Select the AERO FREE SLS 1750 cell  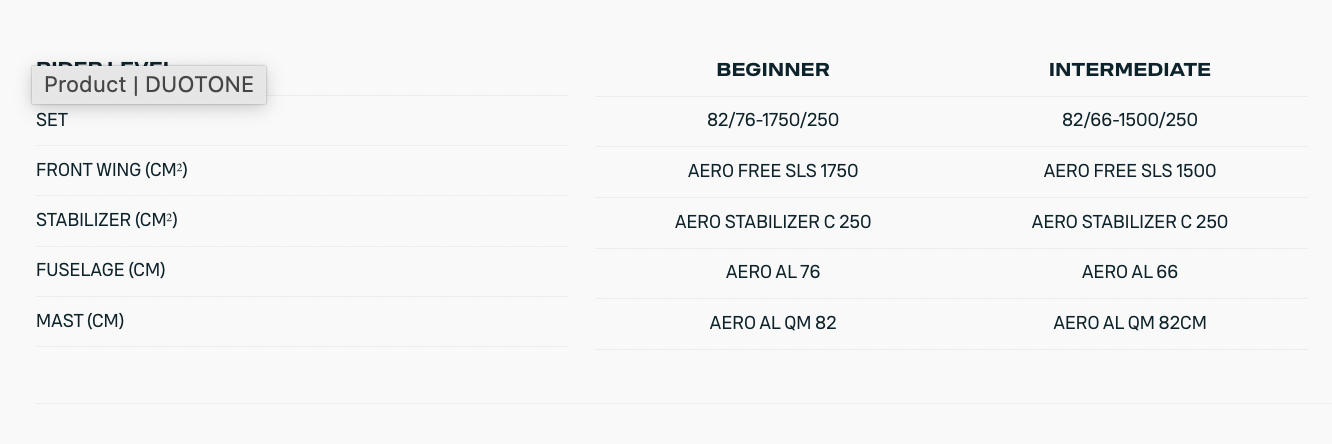[x=772, y=171]
